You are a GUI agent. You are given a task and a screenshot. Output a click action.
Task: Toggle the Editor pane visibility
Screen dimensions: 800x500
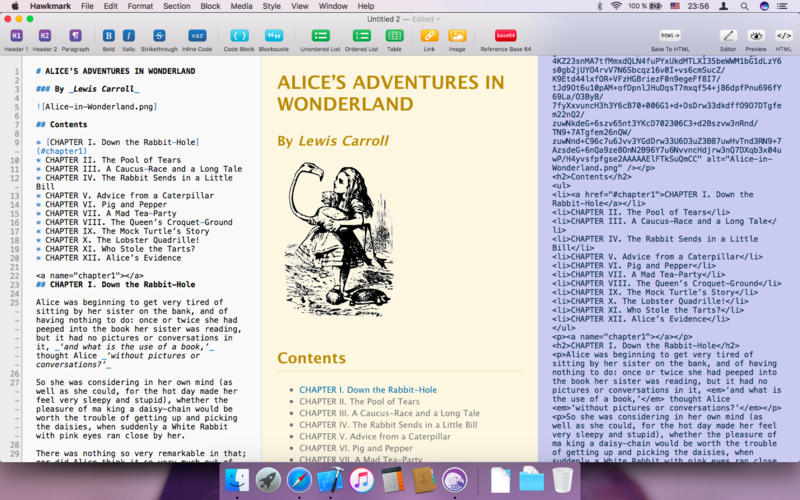point(728,36)
